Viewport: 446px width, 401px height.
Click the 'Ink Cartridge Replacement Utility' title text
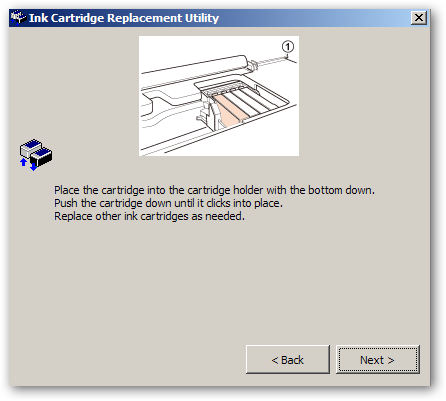coord(124,18)
